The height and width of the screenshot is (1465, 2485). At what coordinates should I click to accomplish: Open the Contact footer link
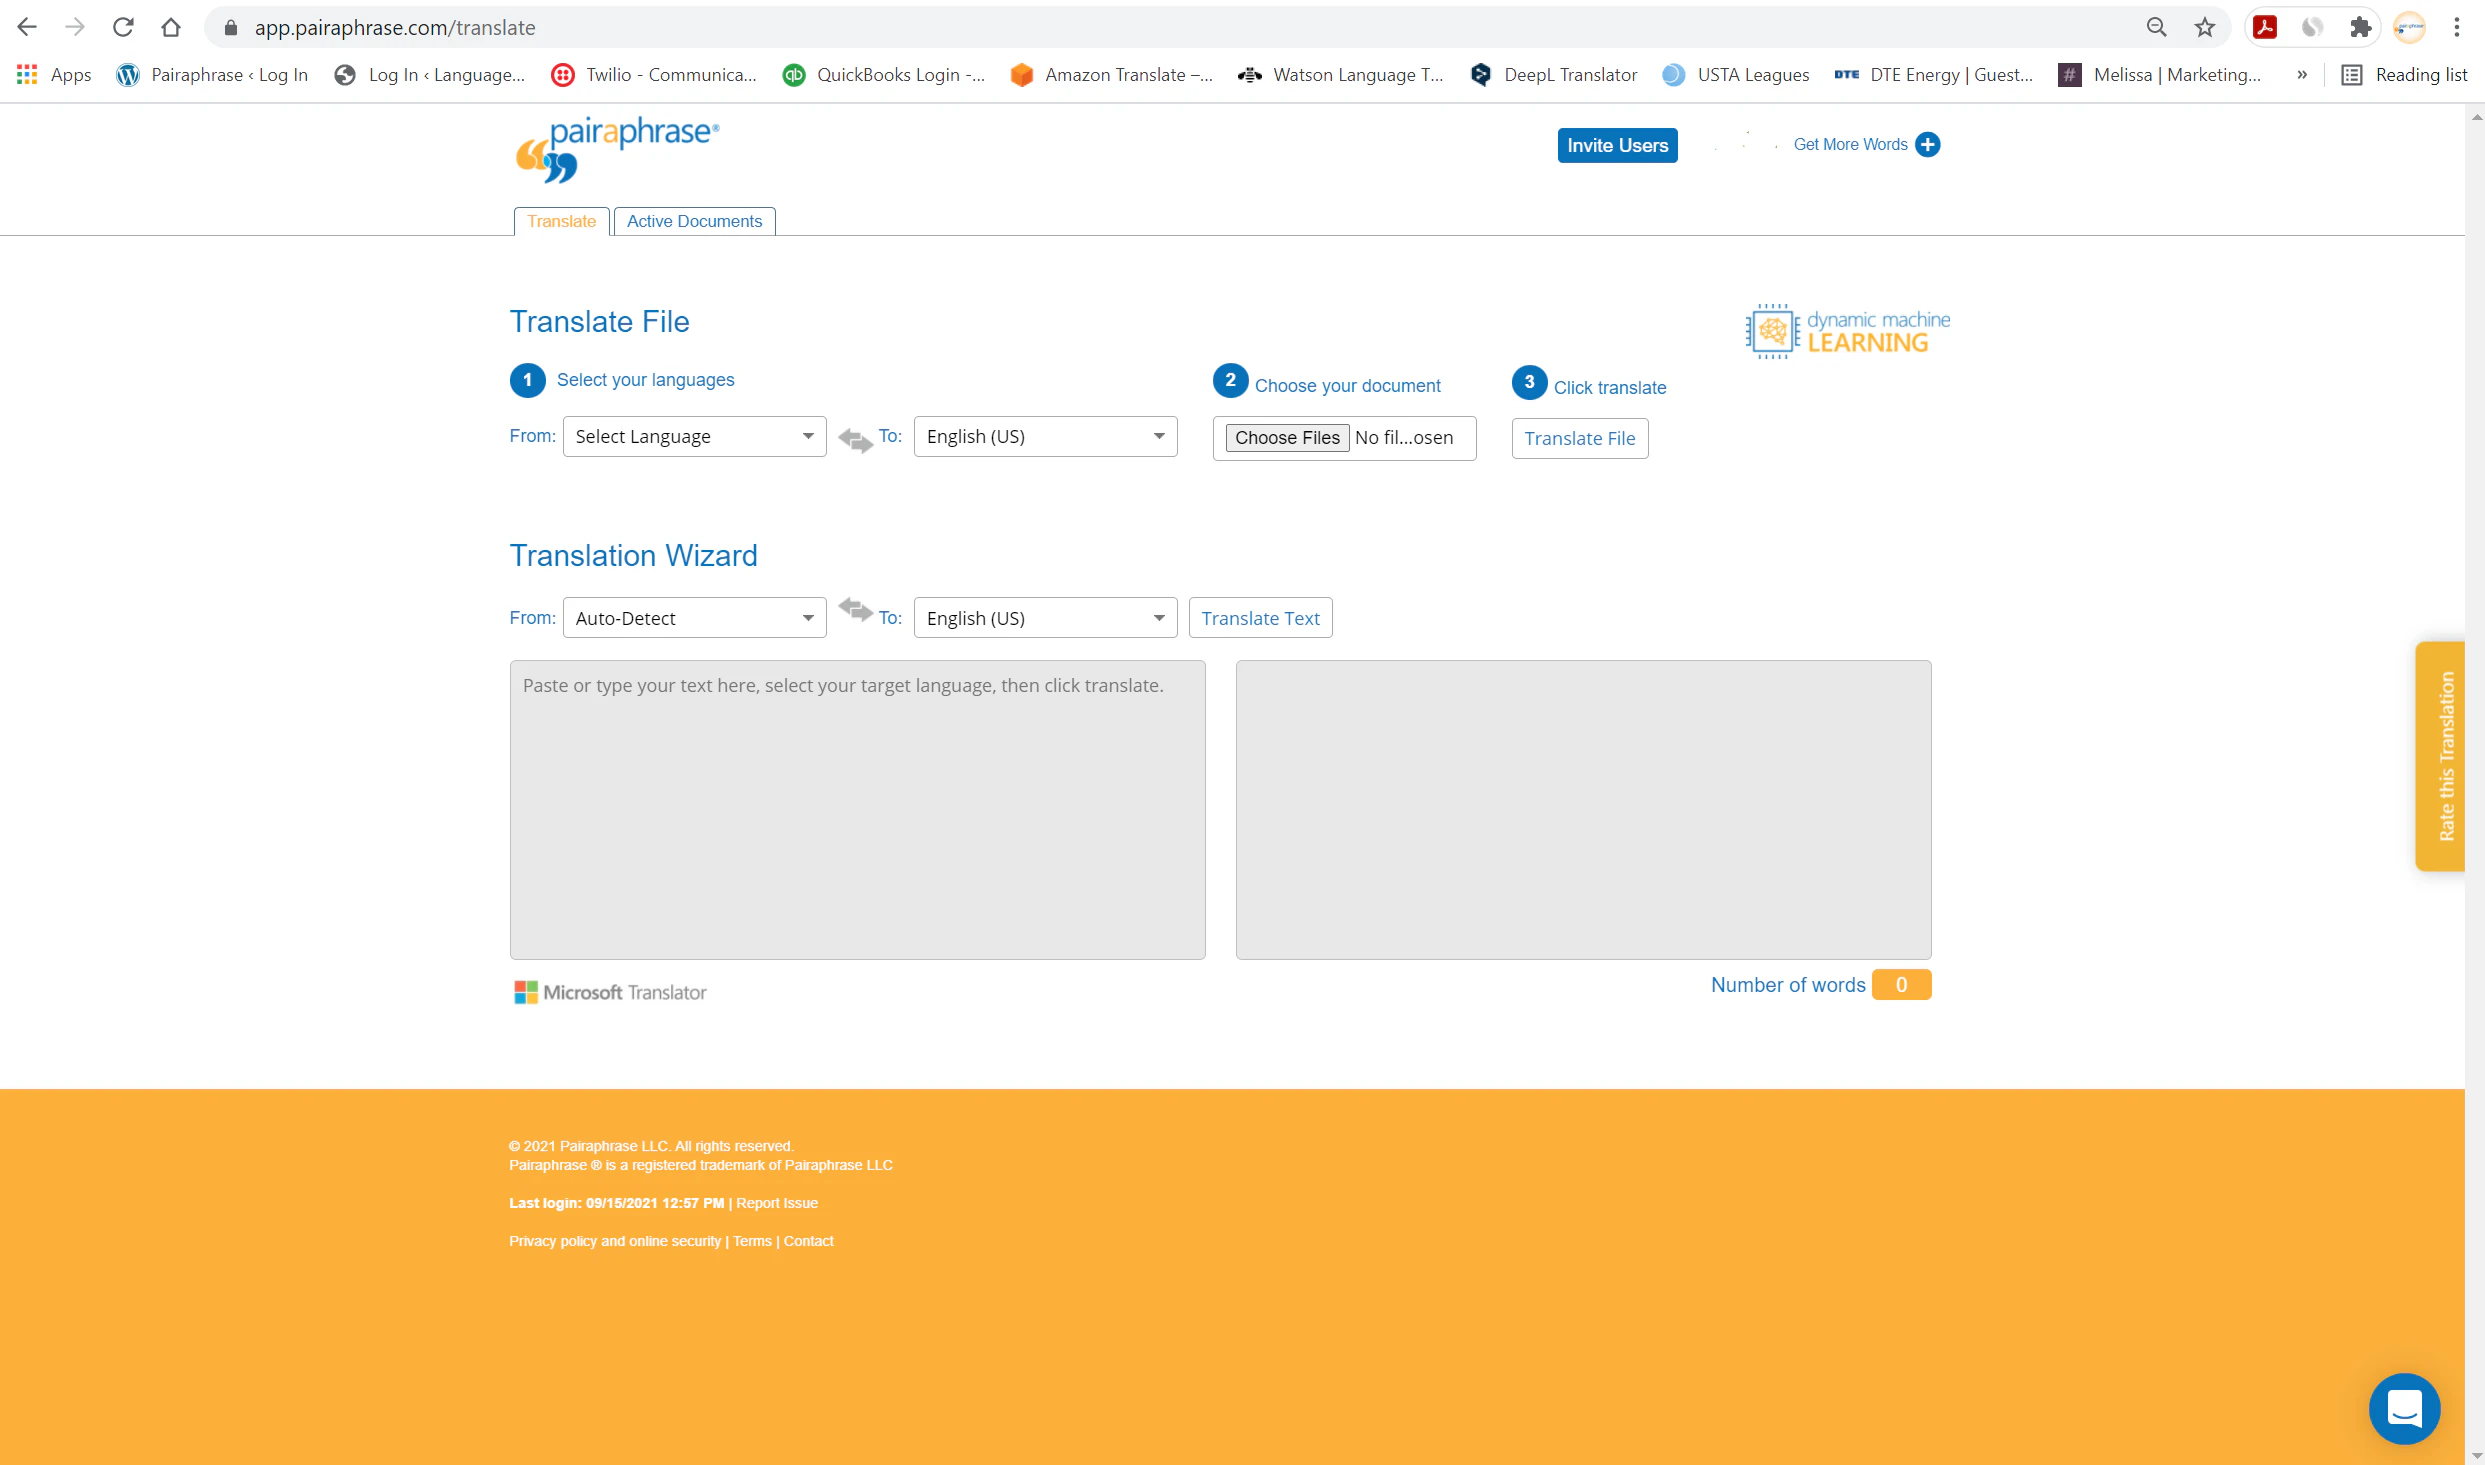[808, 1241]
